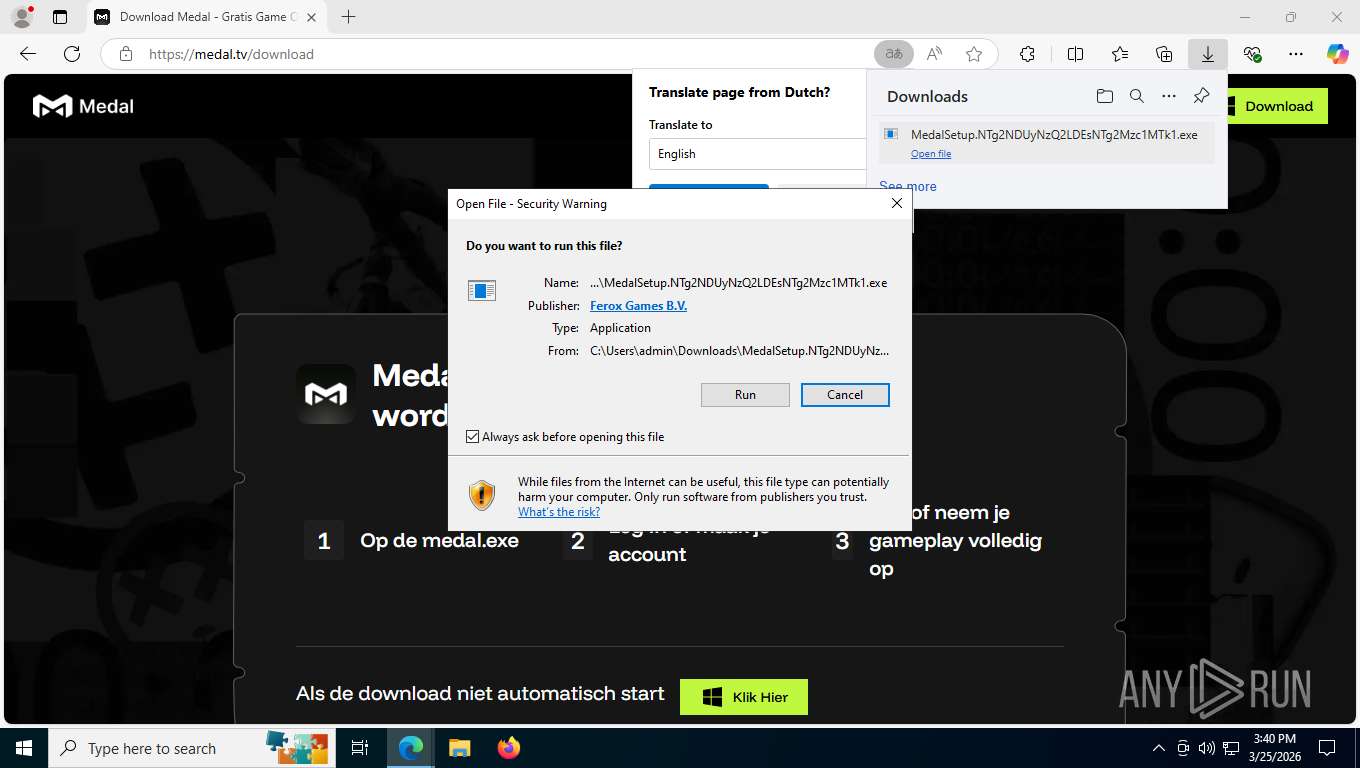Open Copilot icon in Edge toolbar
Viewport: 1360px width, 768px height.
(1338, 54)
